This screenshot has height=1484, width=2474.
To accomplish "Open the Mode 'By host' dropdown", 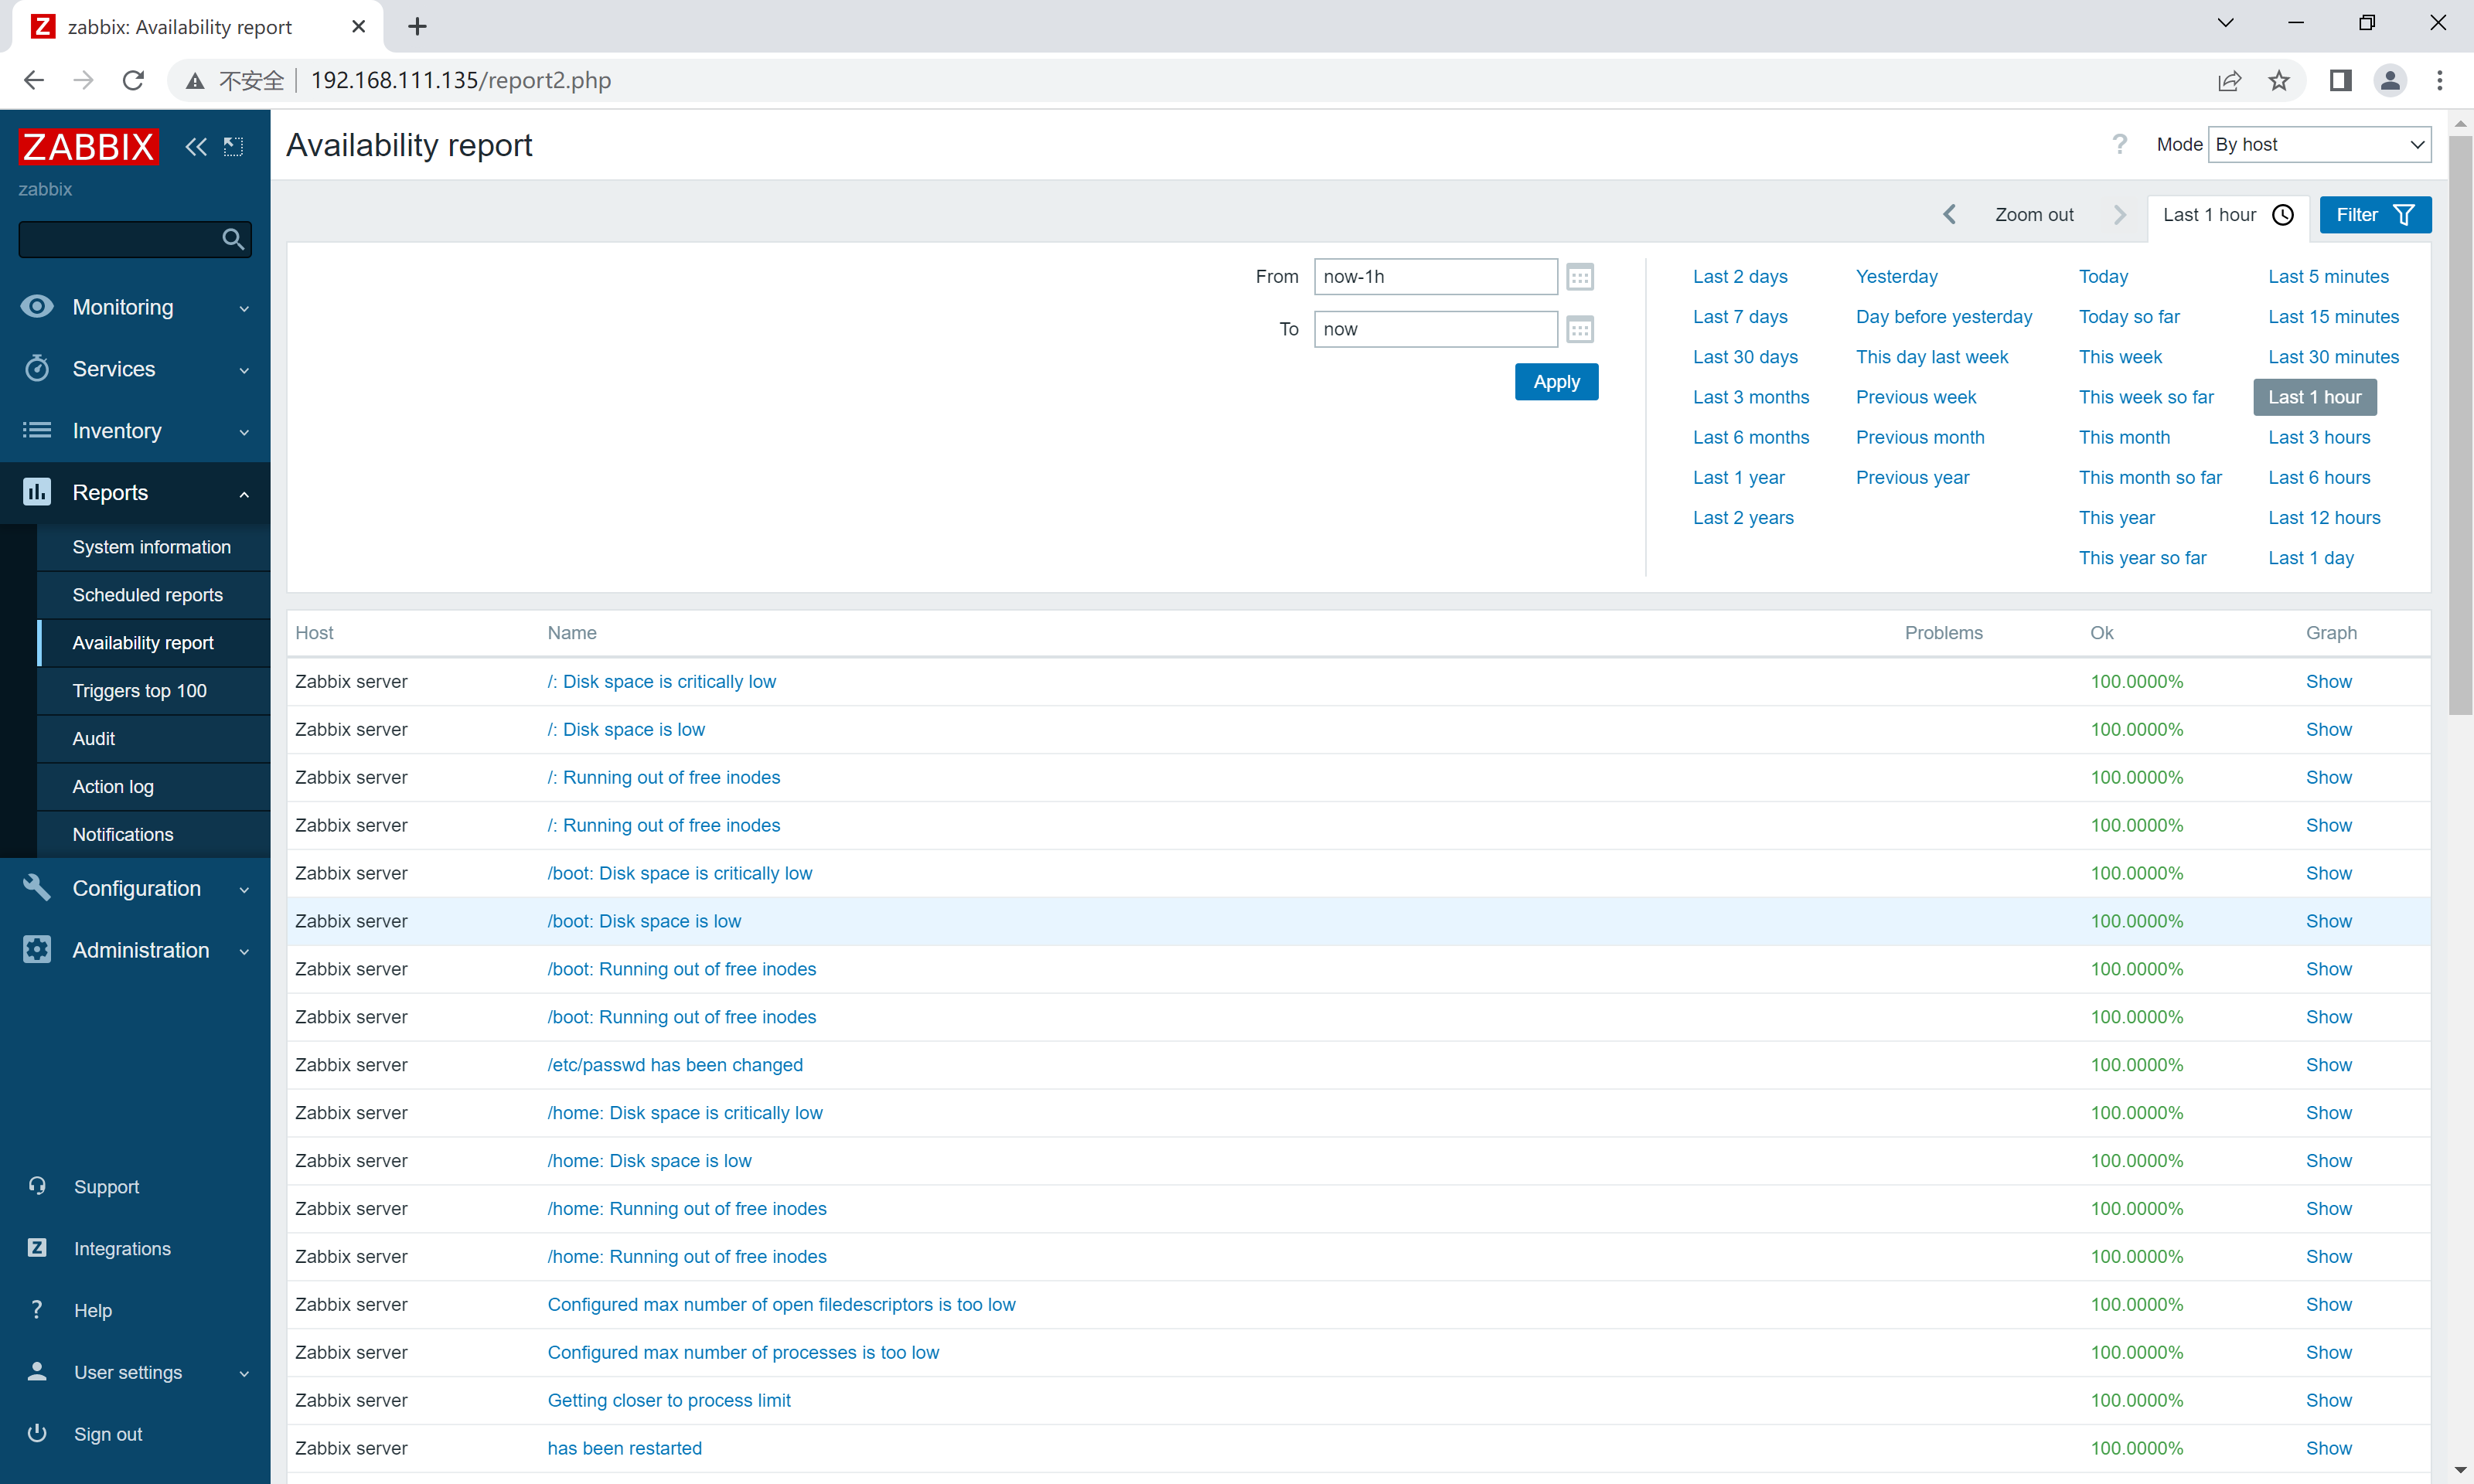I will (2319, 144).
